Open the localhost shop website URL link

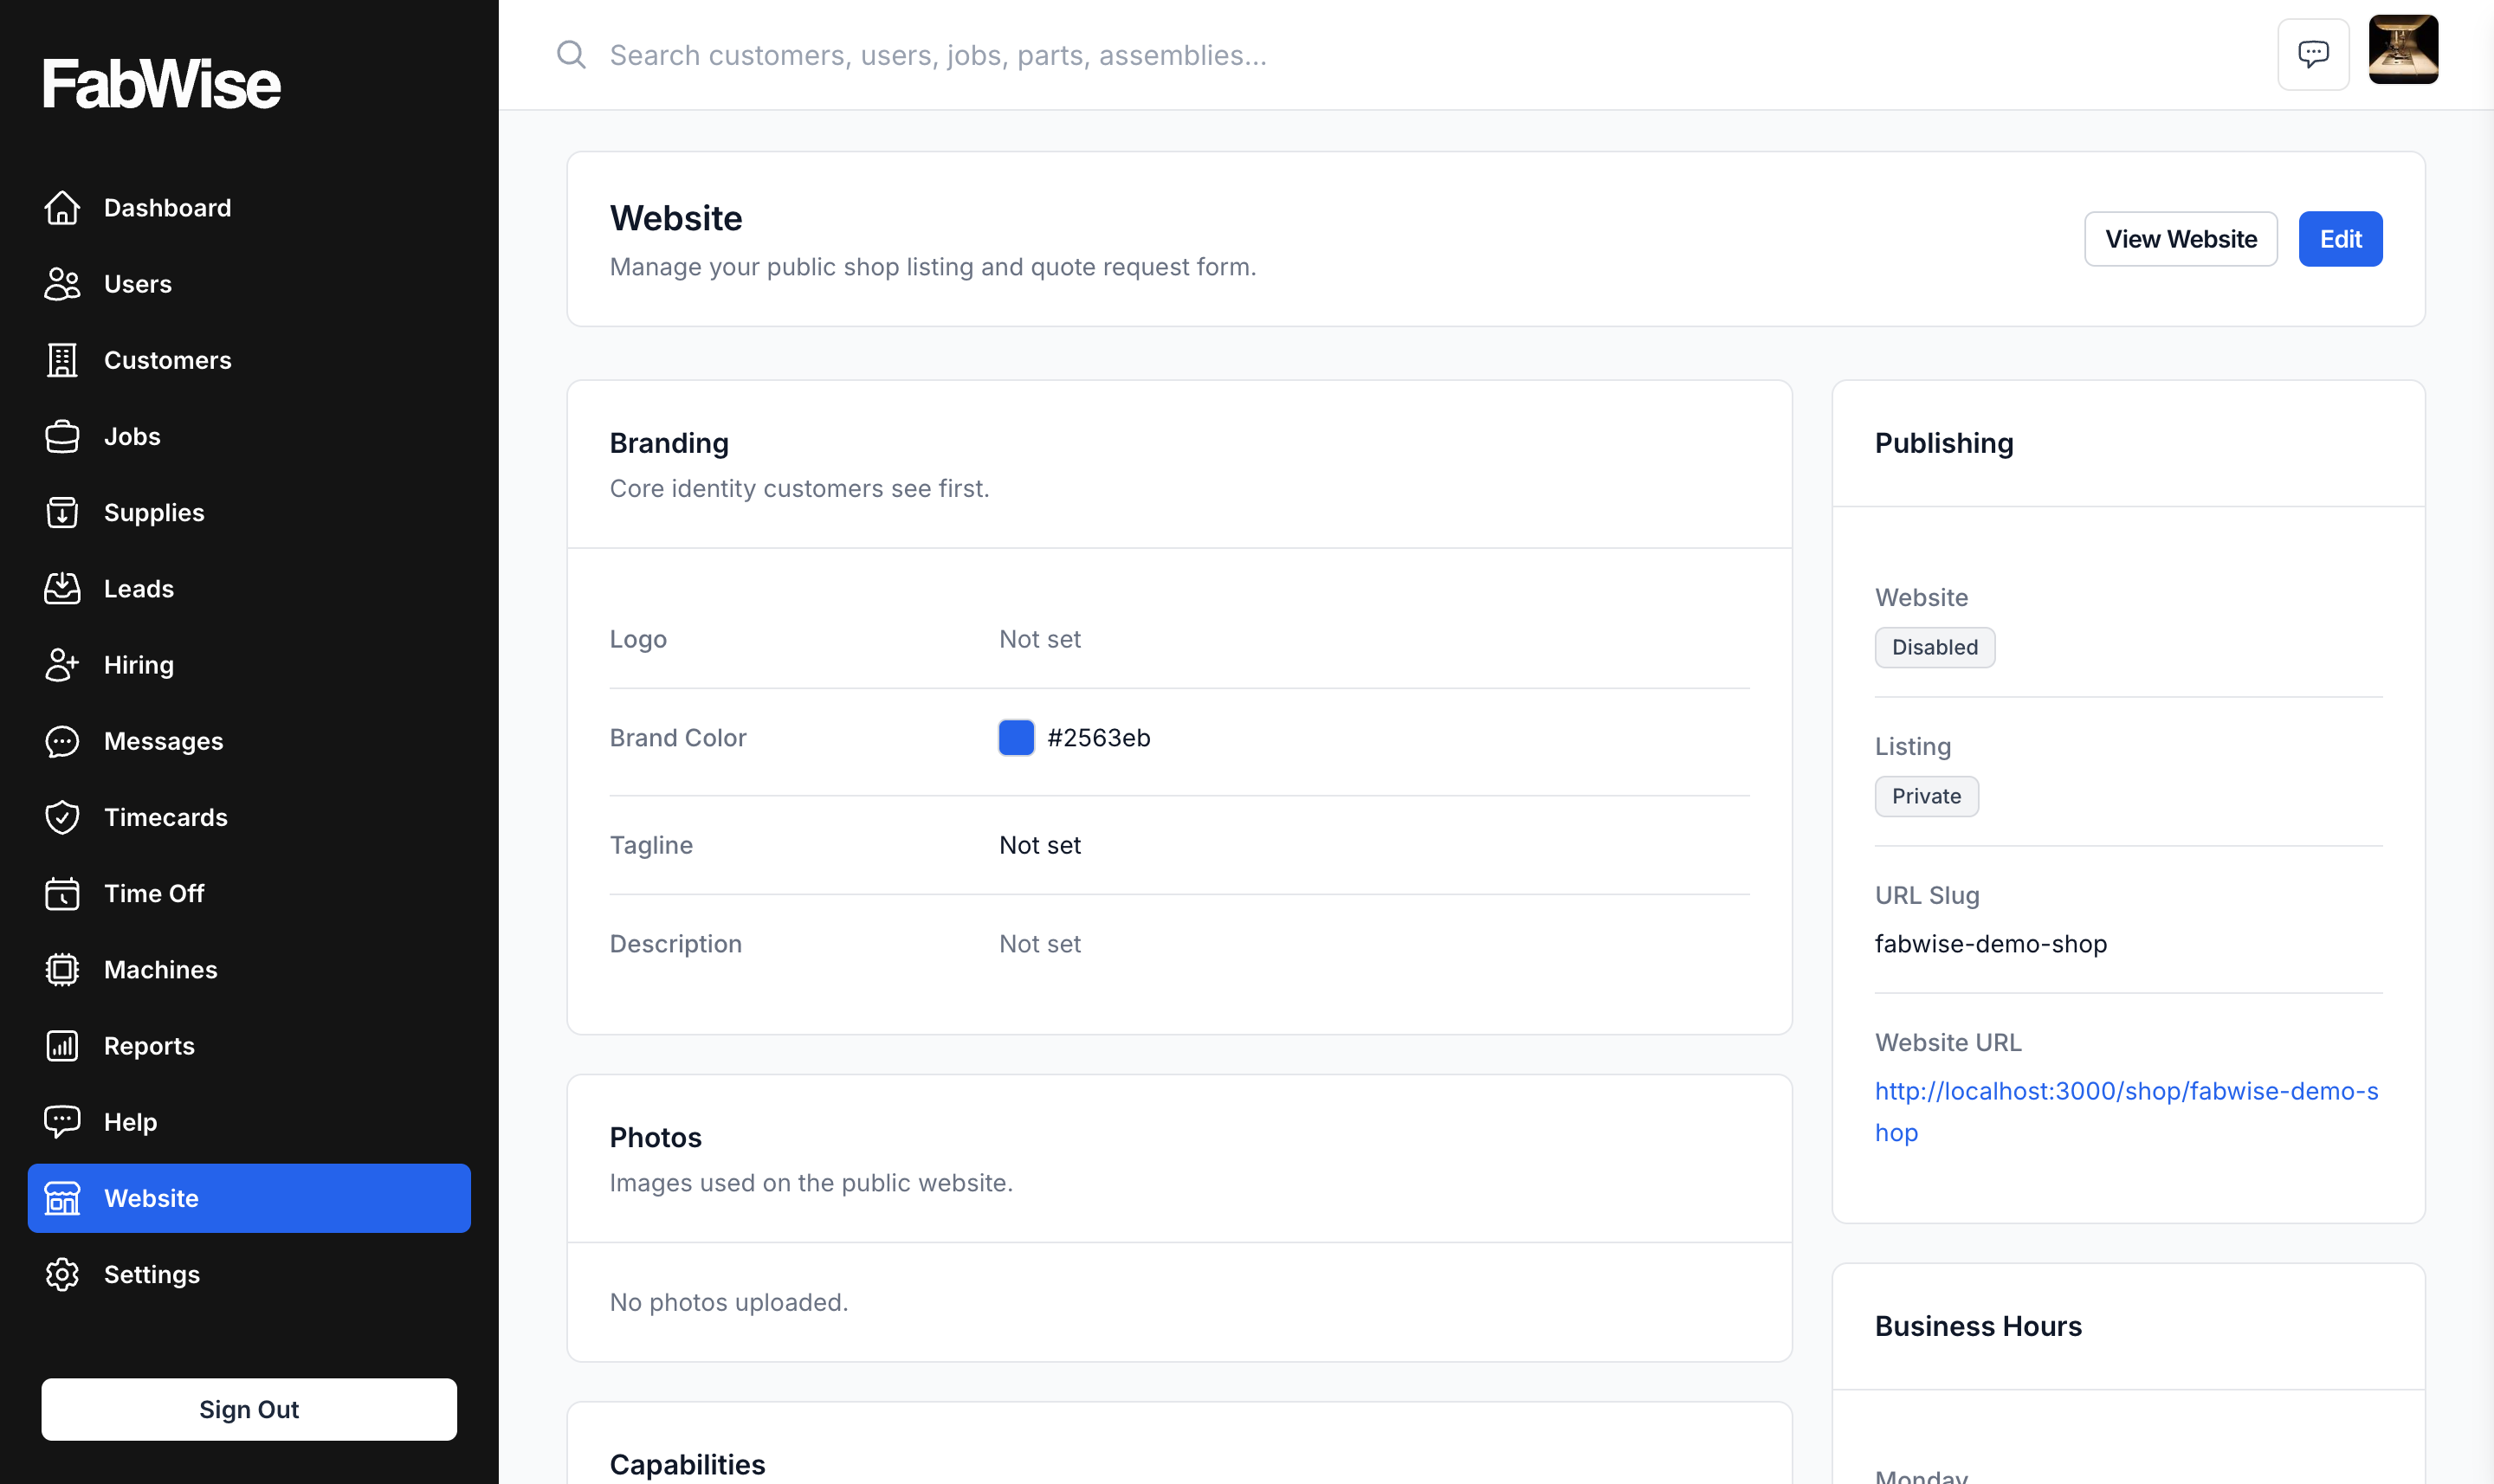coord(2126,1111)
